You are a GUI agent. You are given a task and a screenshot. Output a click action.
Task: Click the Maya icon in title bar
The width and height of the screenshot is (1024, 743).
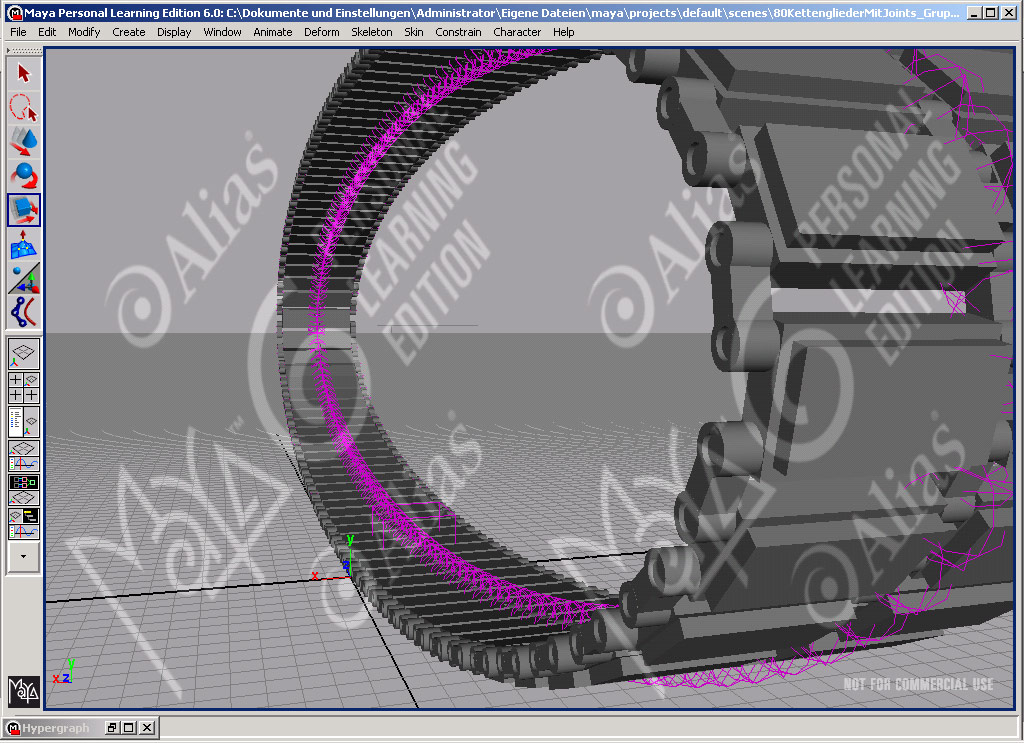point(14,12)
